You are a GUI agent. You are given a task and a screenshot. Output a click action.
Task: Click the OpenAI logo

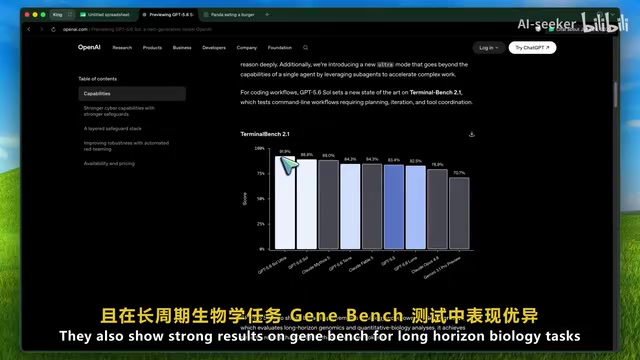[89, 47]
